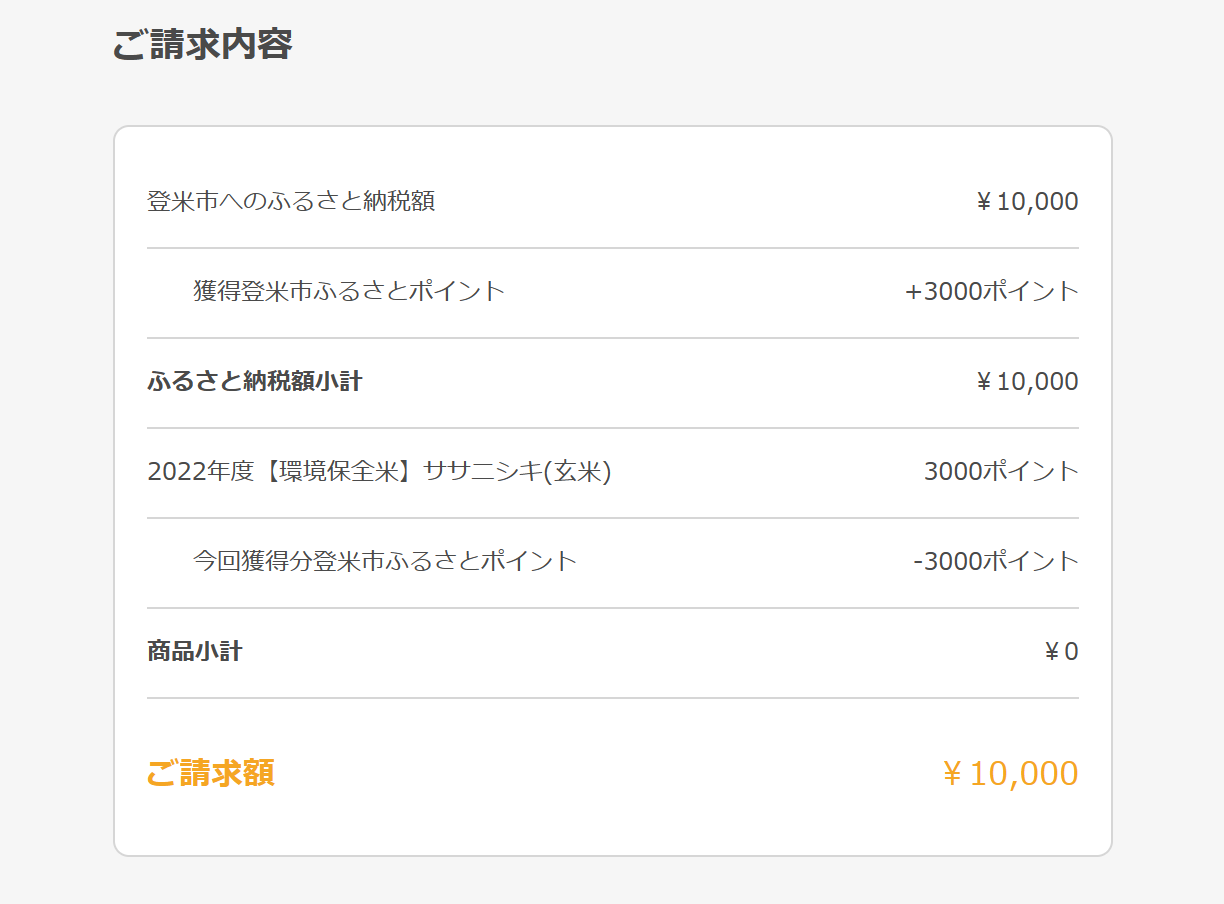
Task: Click the 商品小計 label
Action: (195, 652)
